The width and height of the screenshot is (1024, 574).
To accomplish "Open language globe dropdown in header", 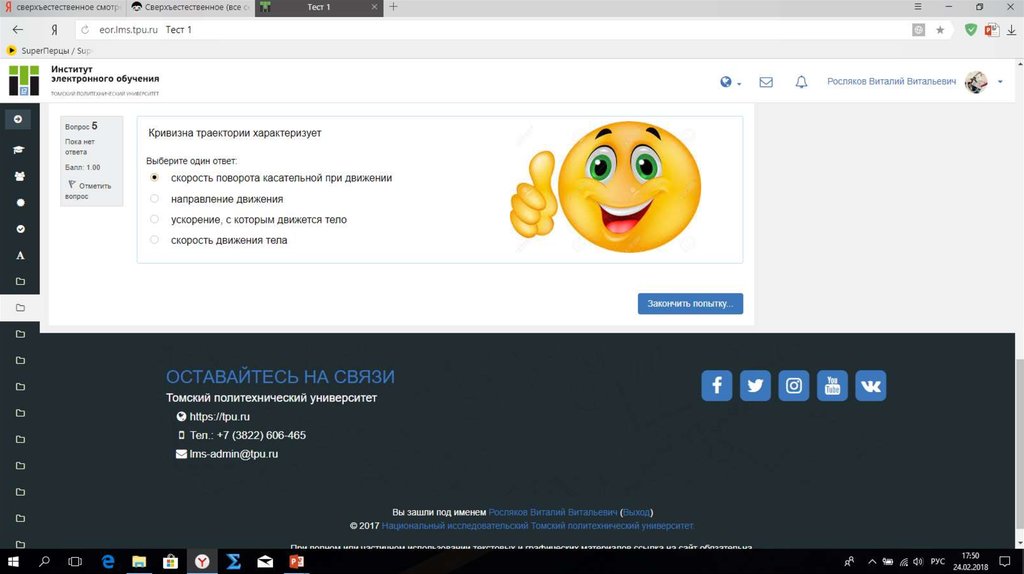I will pos(730,82).
